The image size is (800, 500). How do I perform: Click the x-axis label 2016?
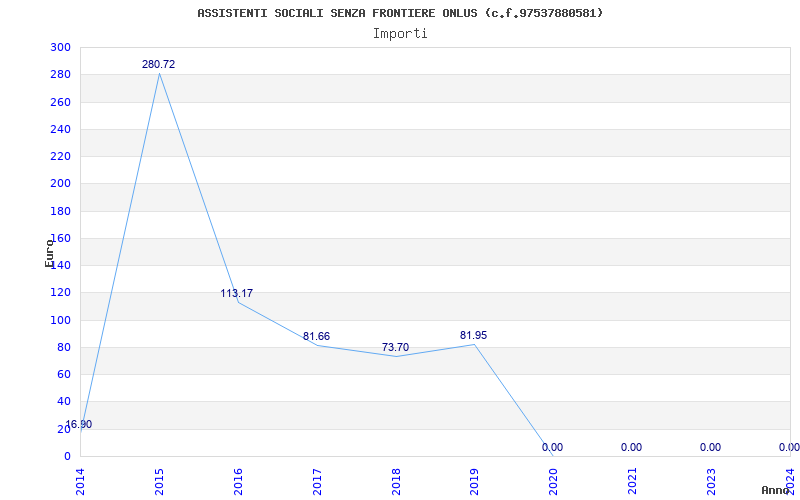[x=238, y=482]
